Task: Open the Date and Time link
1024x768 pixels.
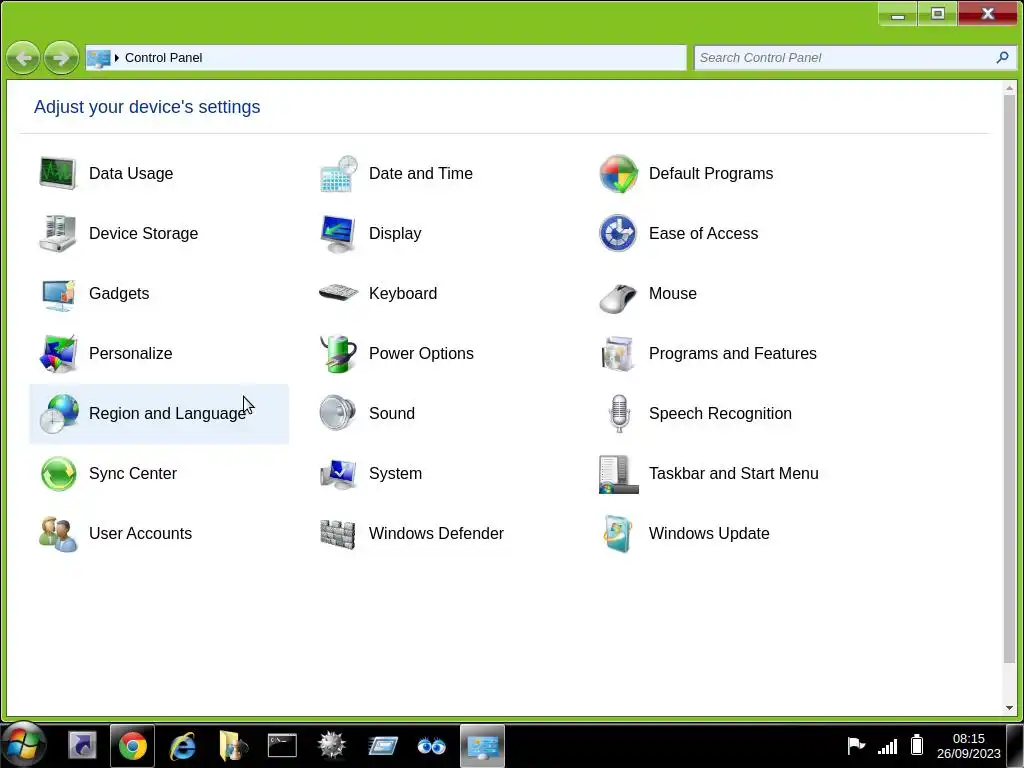Action: click(x=421, y=174)
